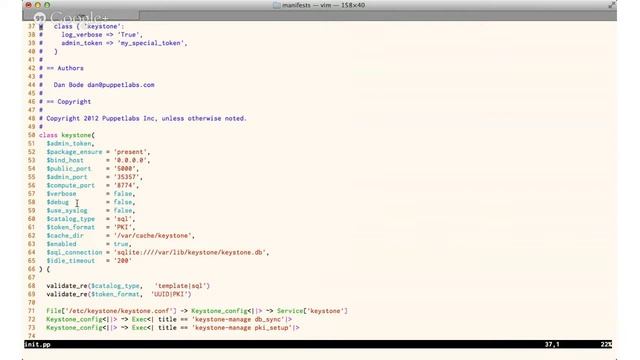Click the 'present' default value
640x360 pixels.
pyautogui.click(x=130, y=152)
